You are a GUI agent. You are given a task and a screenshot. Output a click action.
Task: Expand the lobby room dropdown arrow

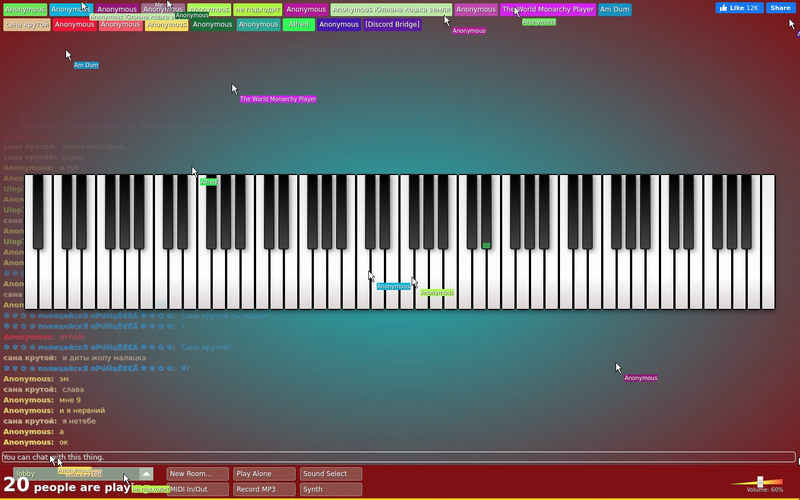[146, 473]
